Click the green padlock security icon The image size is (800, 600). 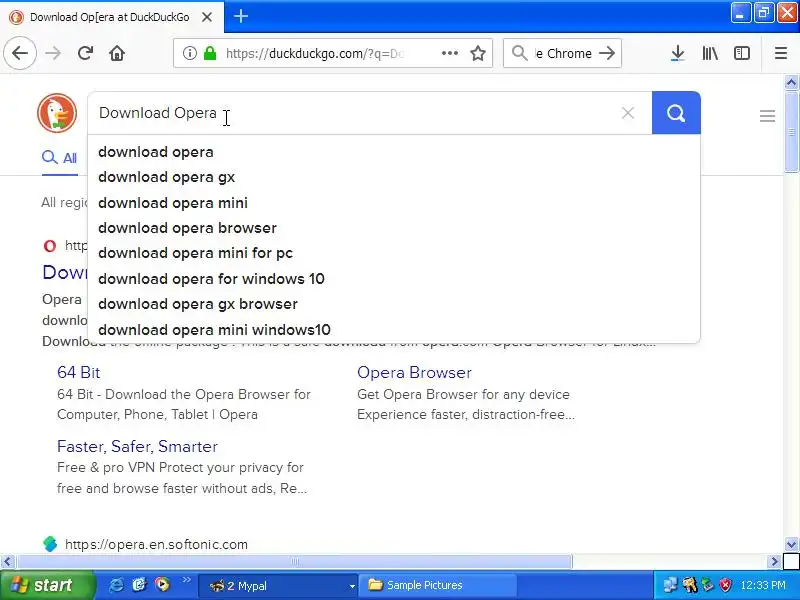210,53
